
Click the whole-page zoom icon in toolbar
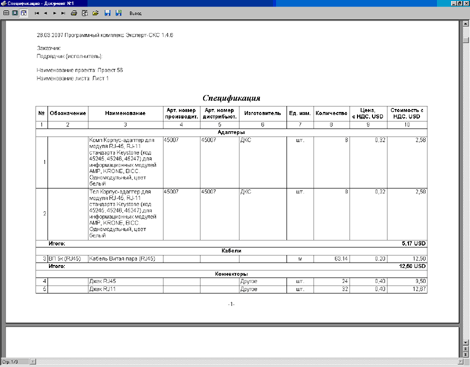[6, 13]
